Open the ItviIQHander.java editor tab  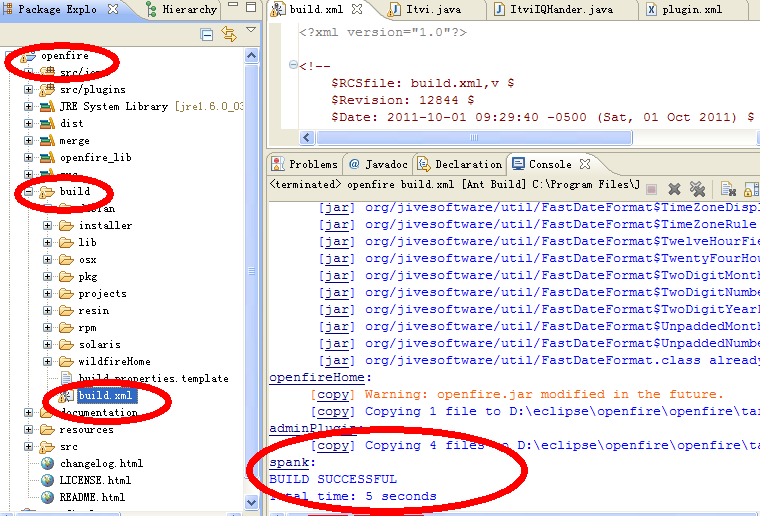coord(554,9)
